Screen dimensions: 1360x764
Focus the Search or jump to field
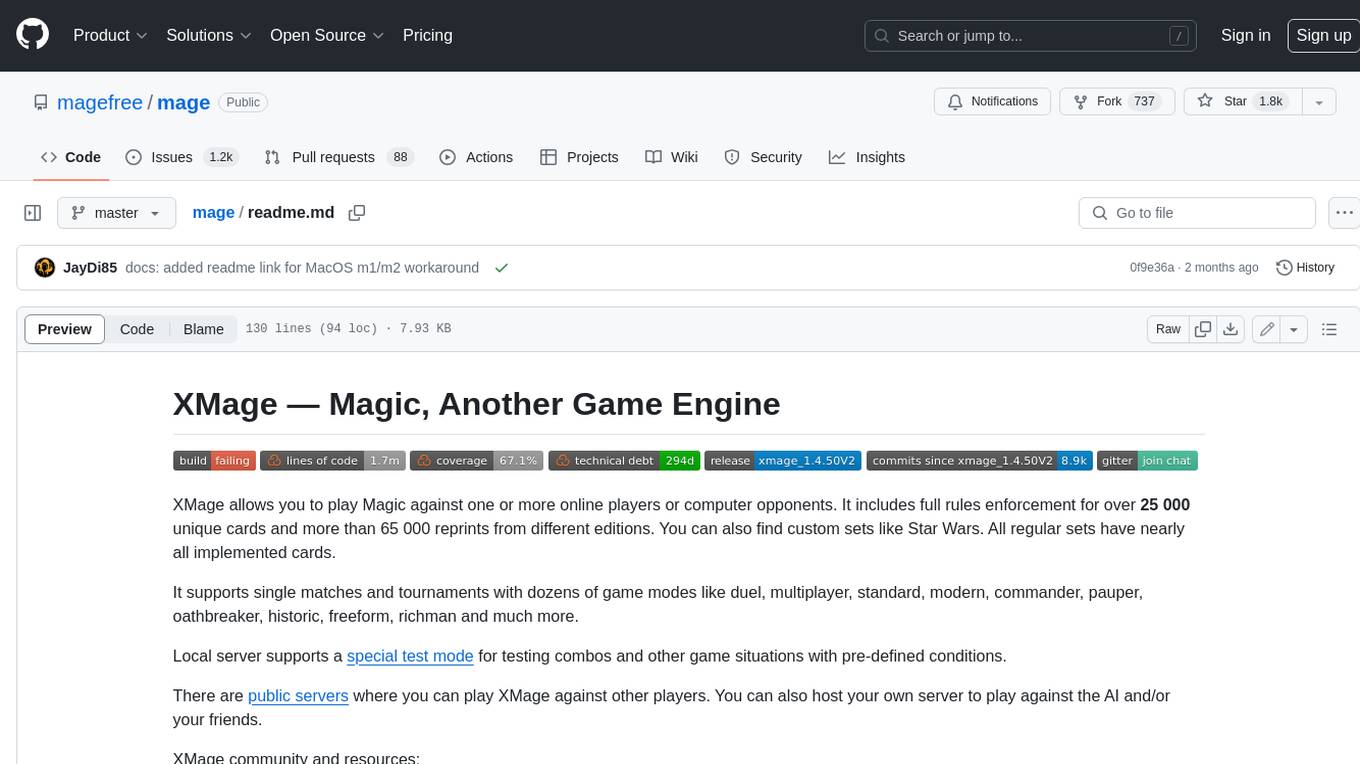[1031, 35]
